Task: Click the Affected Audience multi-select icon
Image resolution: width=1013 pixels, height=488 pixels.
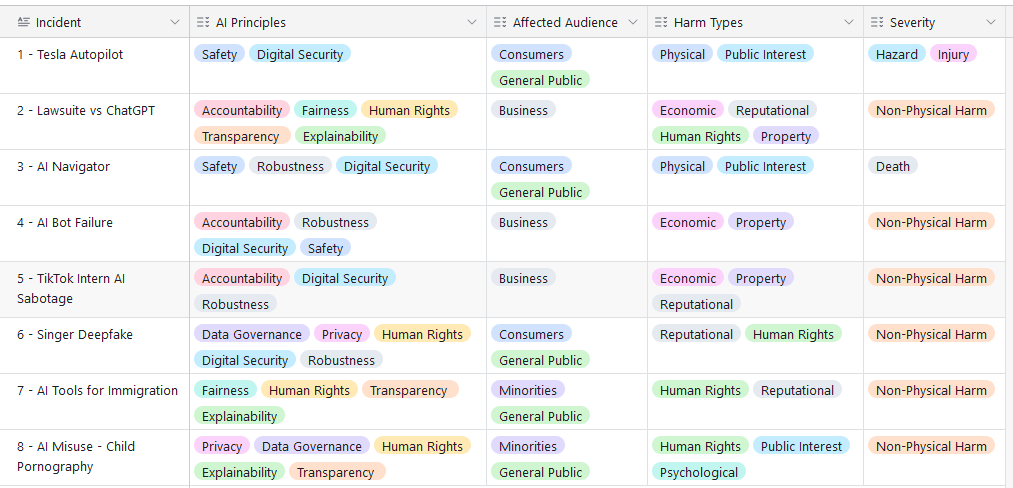Action: point(499,23)
